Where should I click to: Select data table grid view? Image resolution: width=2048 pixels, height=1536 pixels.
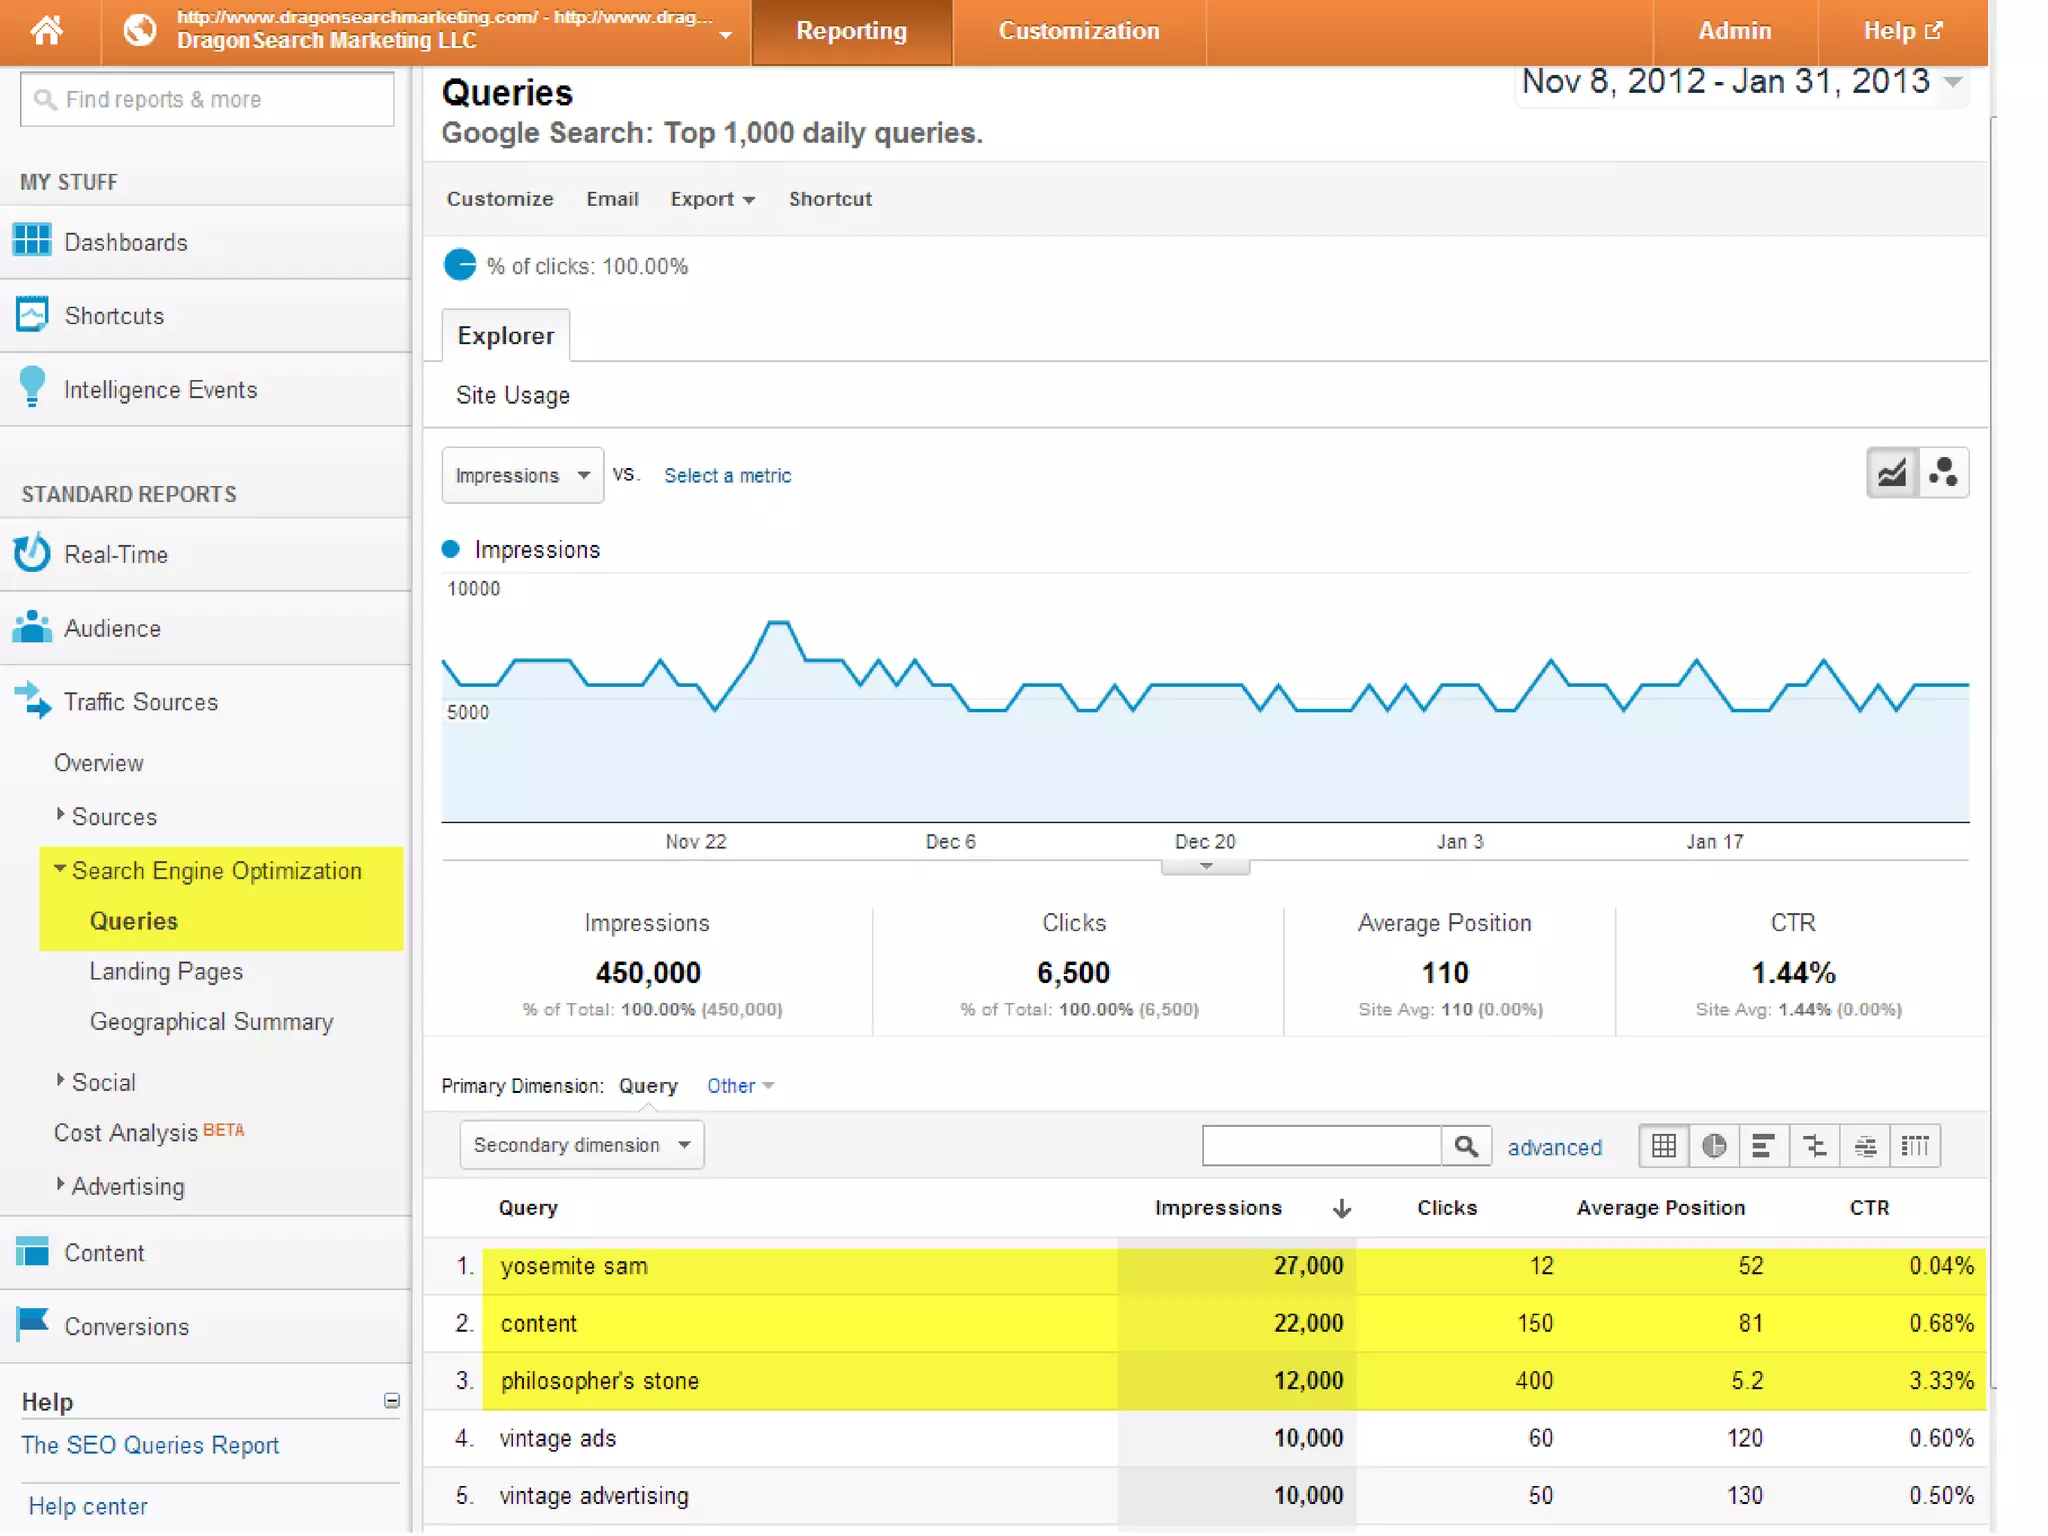coord(1664,1146)
